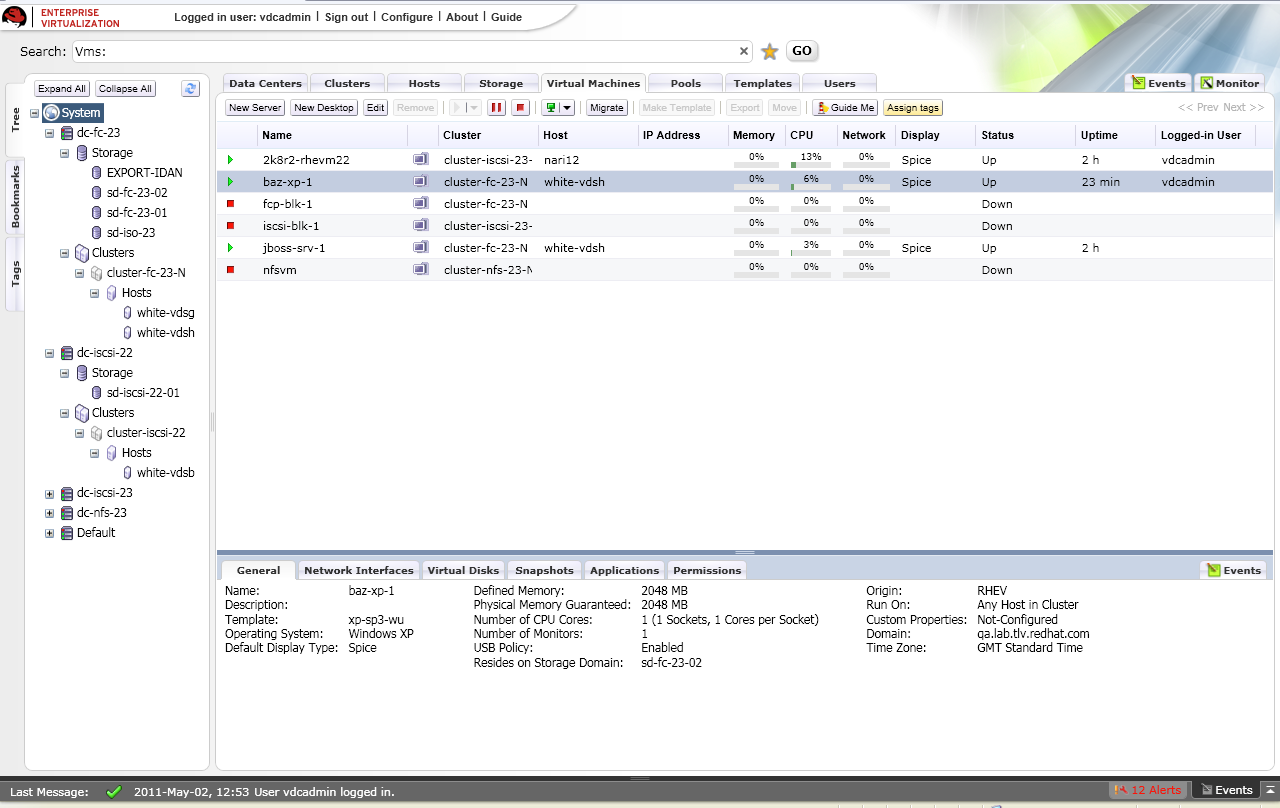Click the red down status icon for fcp-blk-1

pos(230,204)
